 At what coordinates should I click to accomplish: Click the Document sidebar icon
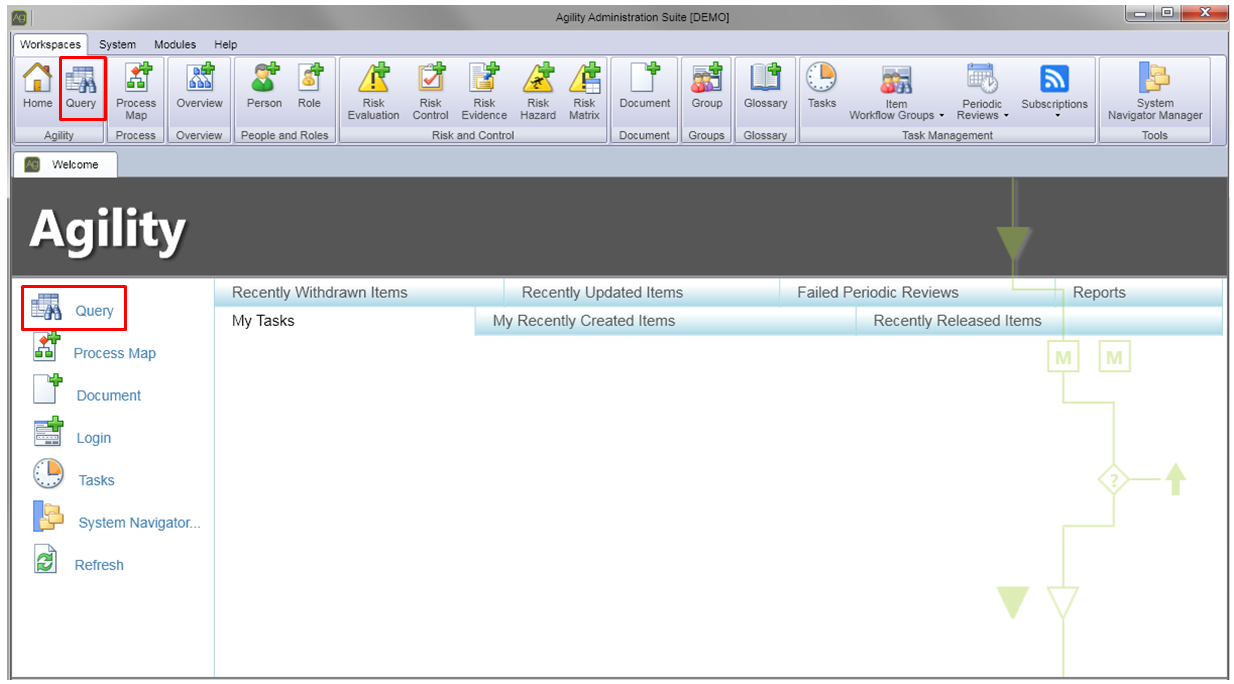point(47,390)
